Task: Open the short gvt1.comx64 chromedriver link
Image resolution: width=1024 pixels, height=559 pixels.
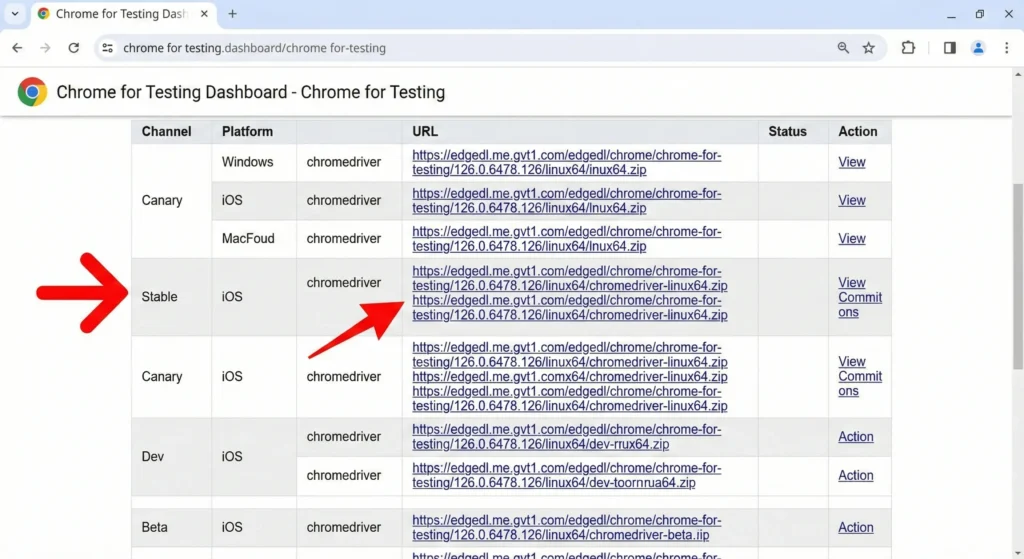Action: pyautogui.click(x=569, y=377)
